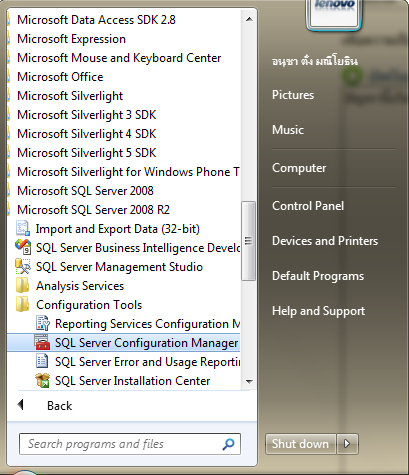Screen dimensions: 409x475
Task: Expand the Microsoft SQL Server 2008 folder
Action: click(x=85, y=191)
